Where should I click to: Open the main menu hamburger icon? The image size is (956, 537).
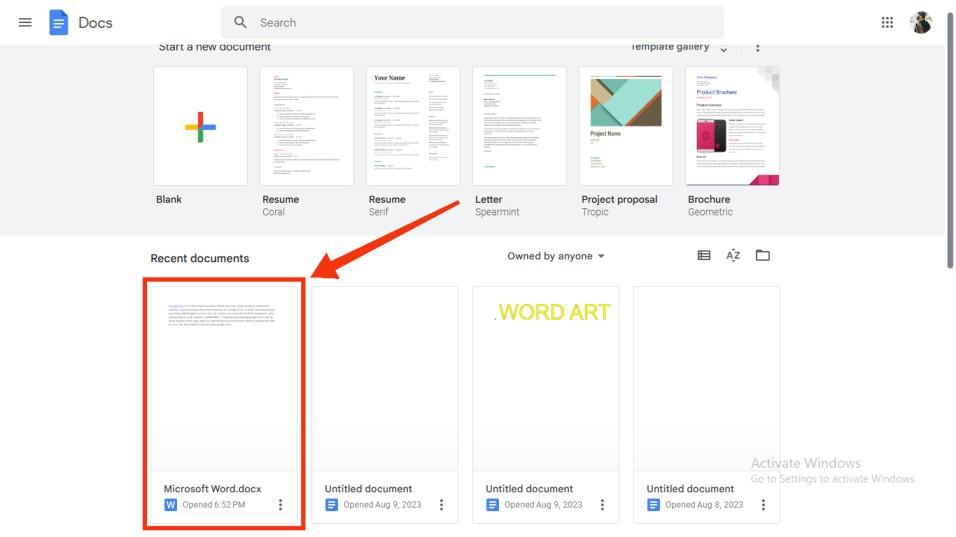tap(25, 23)
